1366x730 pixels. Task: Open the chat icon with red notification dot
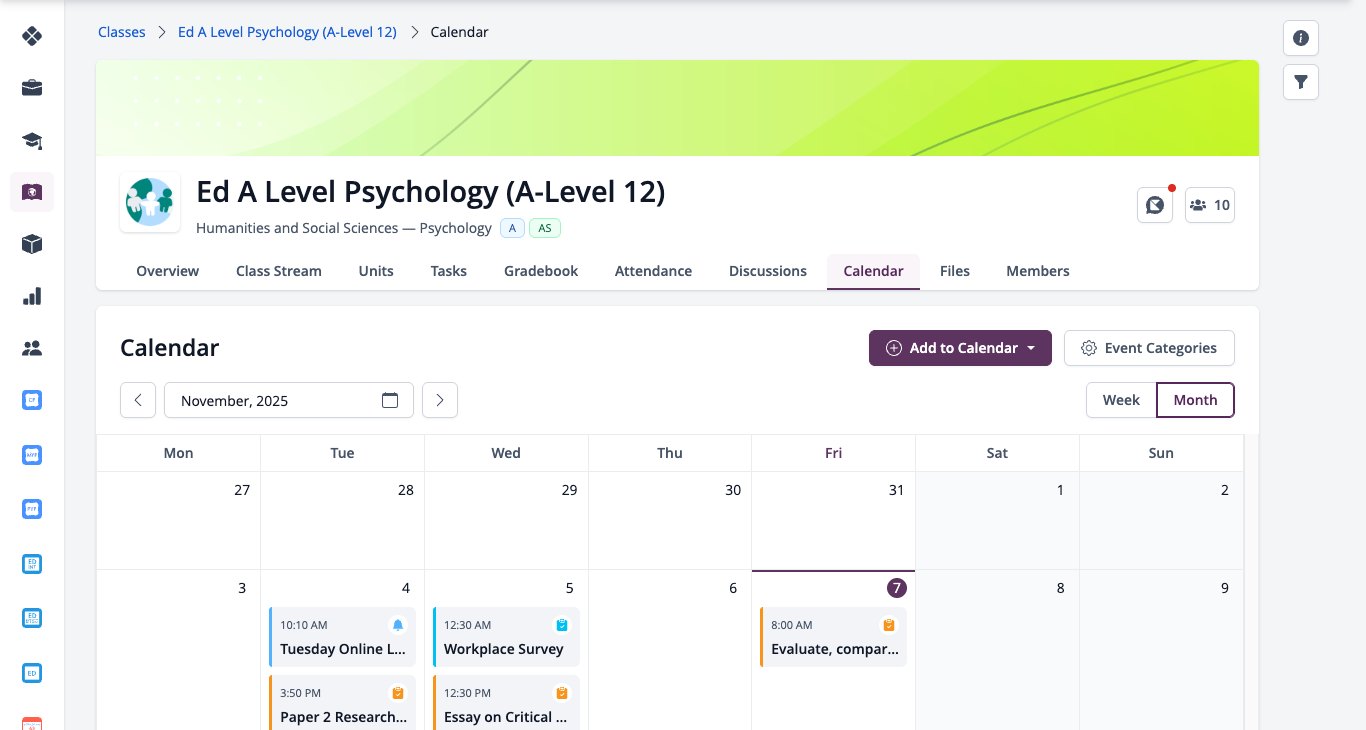(x=1155, y=205)
